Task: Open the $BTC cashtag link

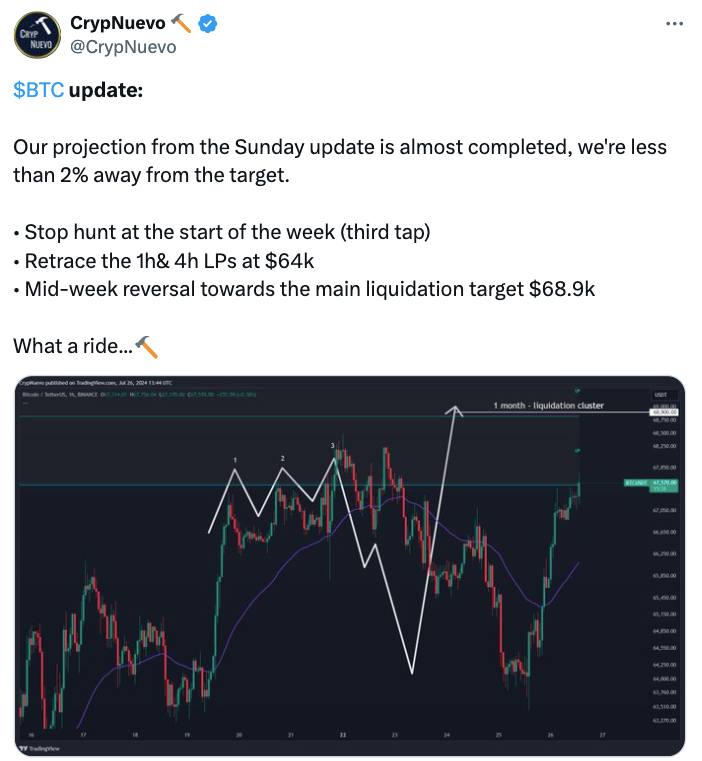Action: tap(38, 90)
